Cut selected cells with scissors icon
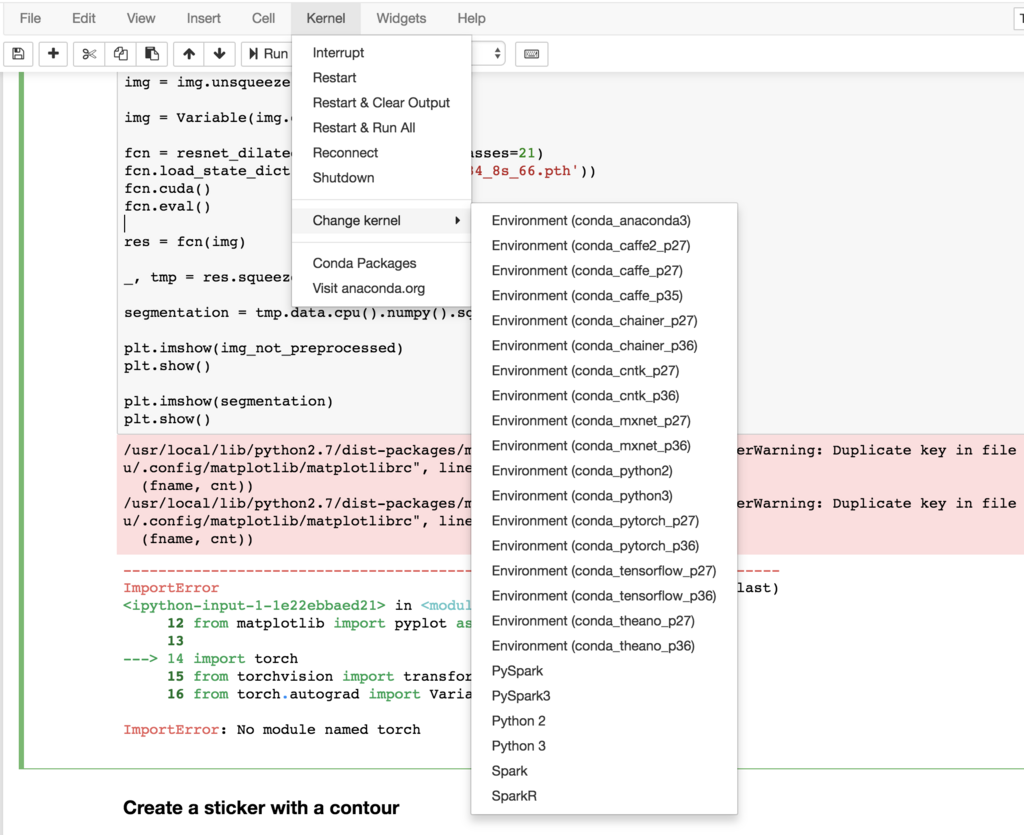1024x835 pixels. tap(89, 54)
